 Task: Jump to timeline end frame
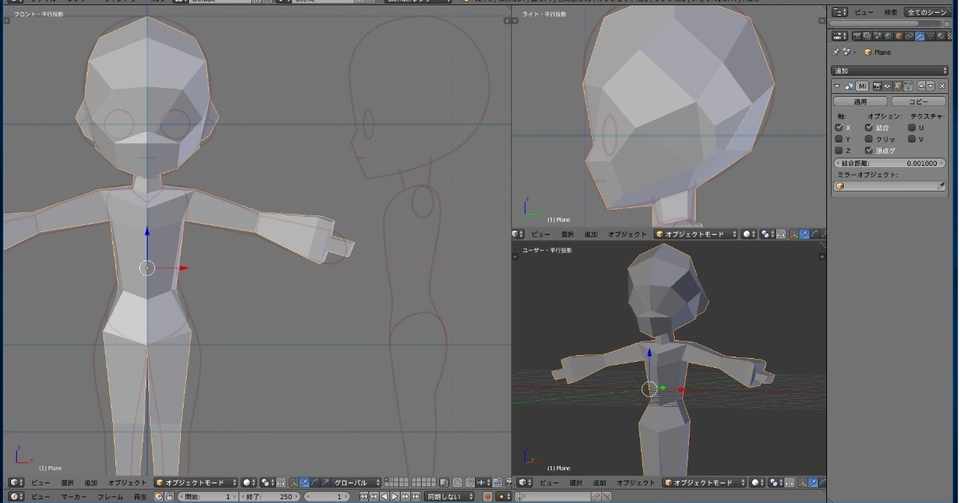click(x=416, y=496)
